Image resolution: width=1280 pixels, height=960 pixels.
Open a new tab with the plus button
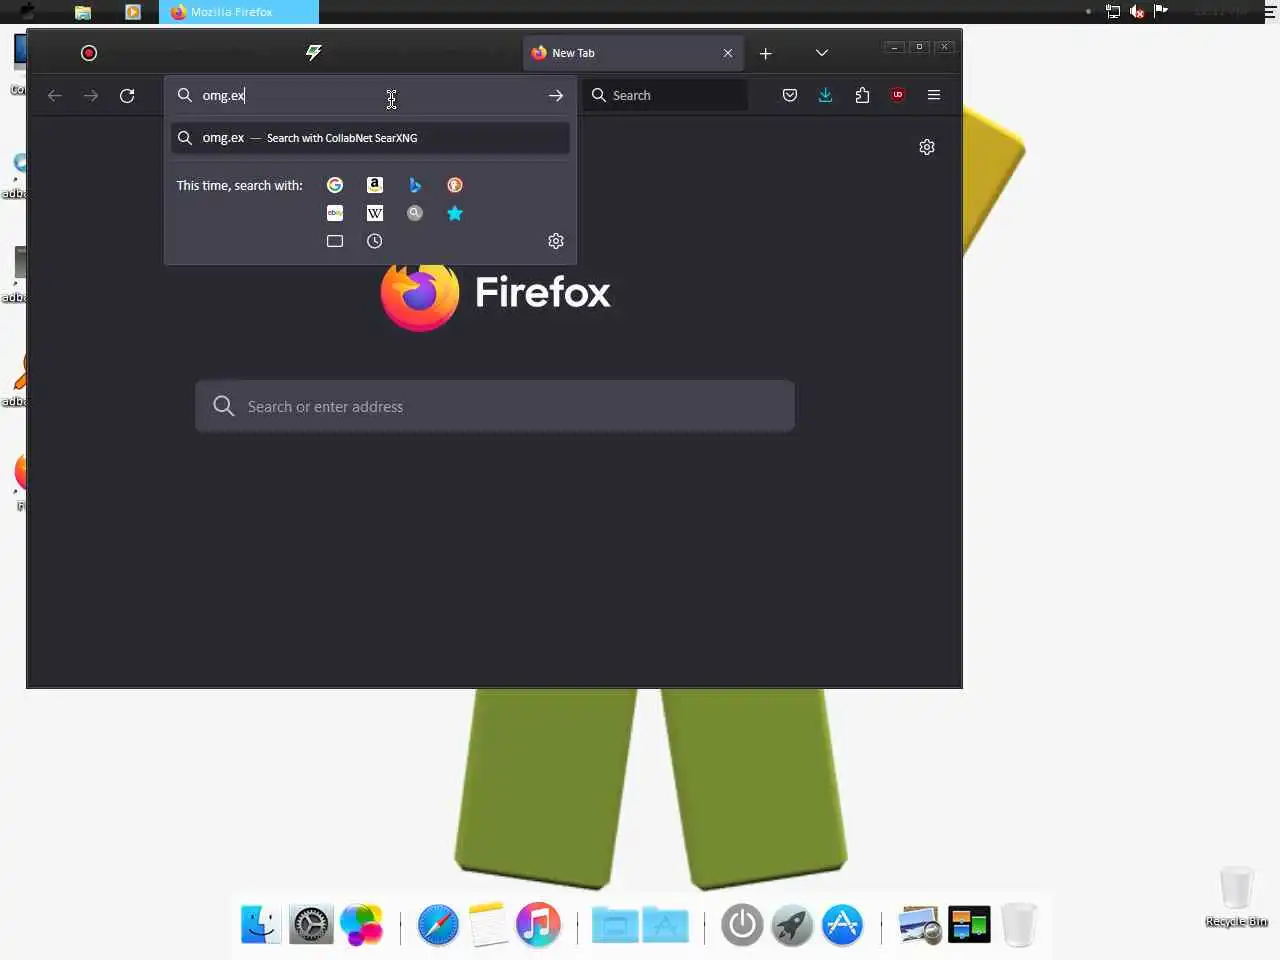766,53
